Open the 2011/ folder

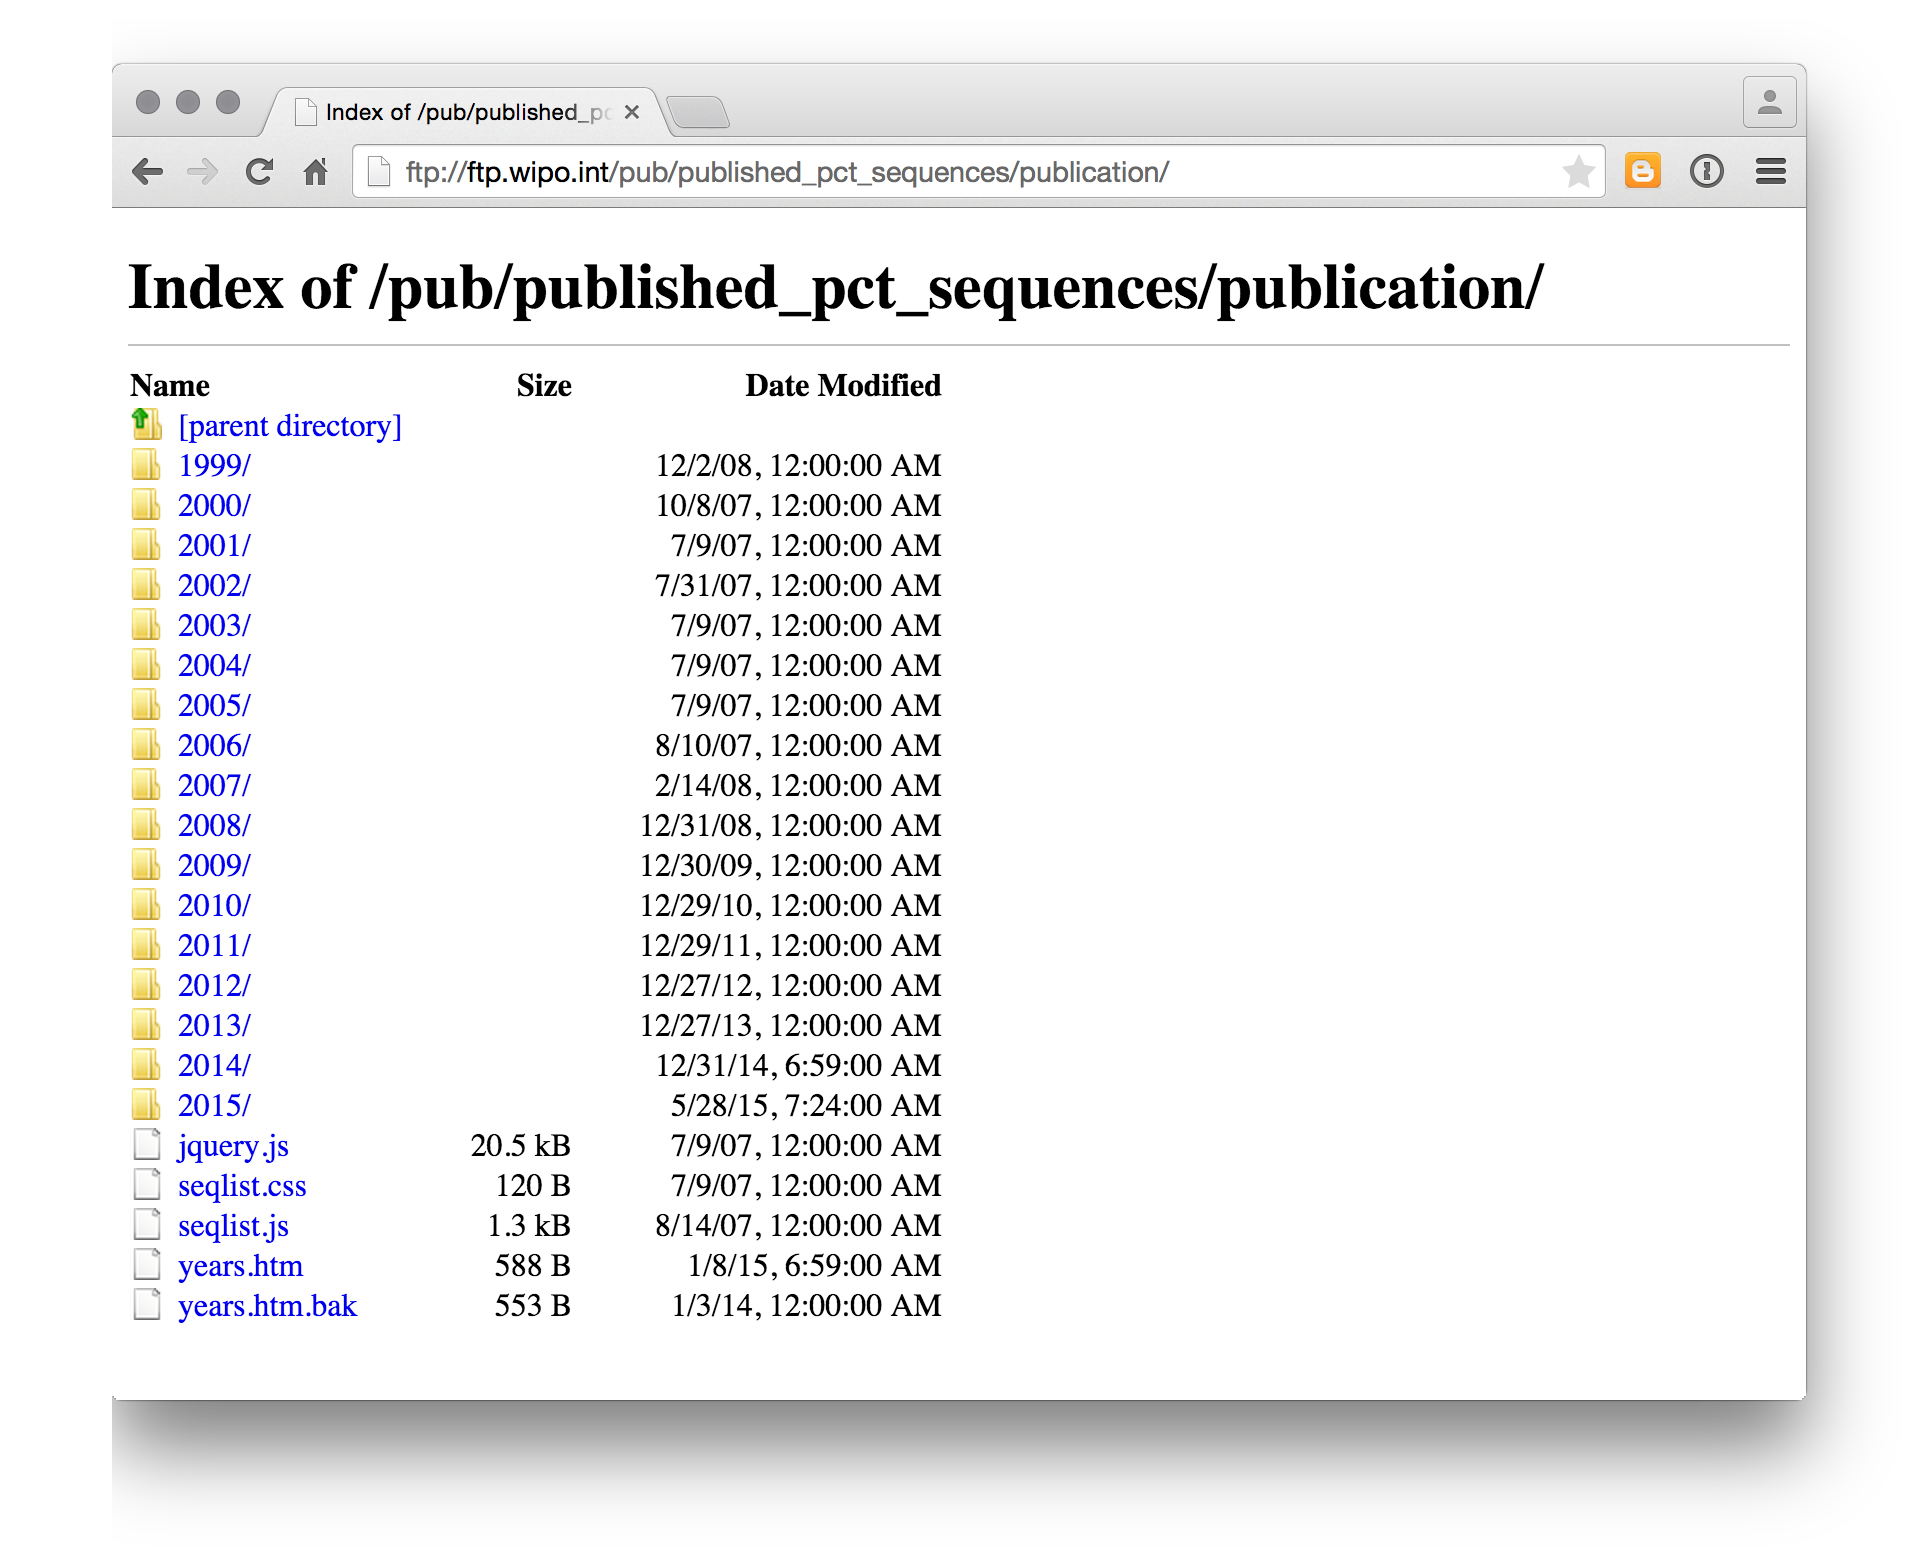[214, 946]
